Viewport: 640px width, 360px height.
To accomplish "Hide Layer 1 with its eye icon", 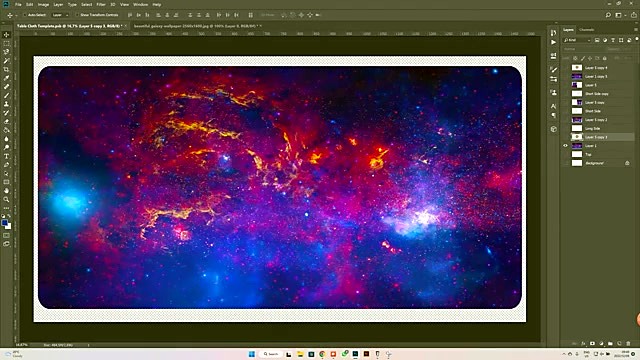I will pos(565,146).
